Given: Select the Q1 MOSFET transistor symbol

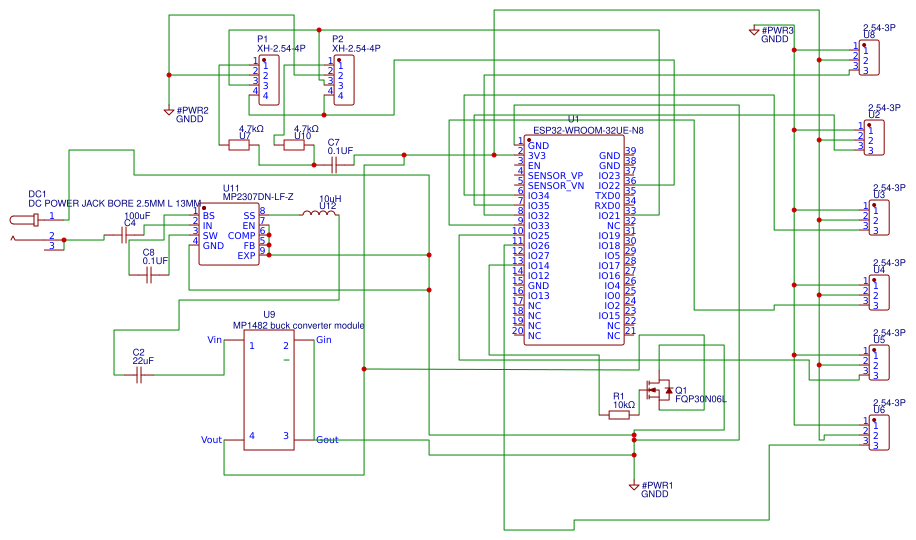Looking at the screenshot, I should [x=658, y=390].
